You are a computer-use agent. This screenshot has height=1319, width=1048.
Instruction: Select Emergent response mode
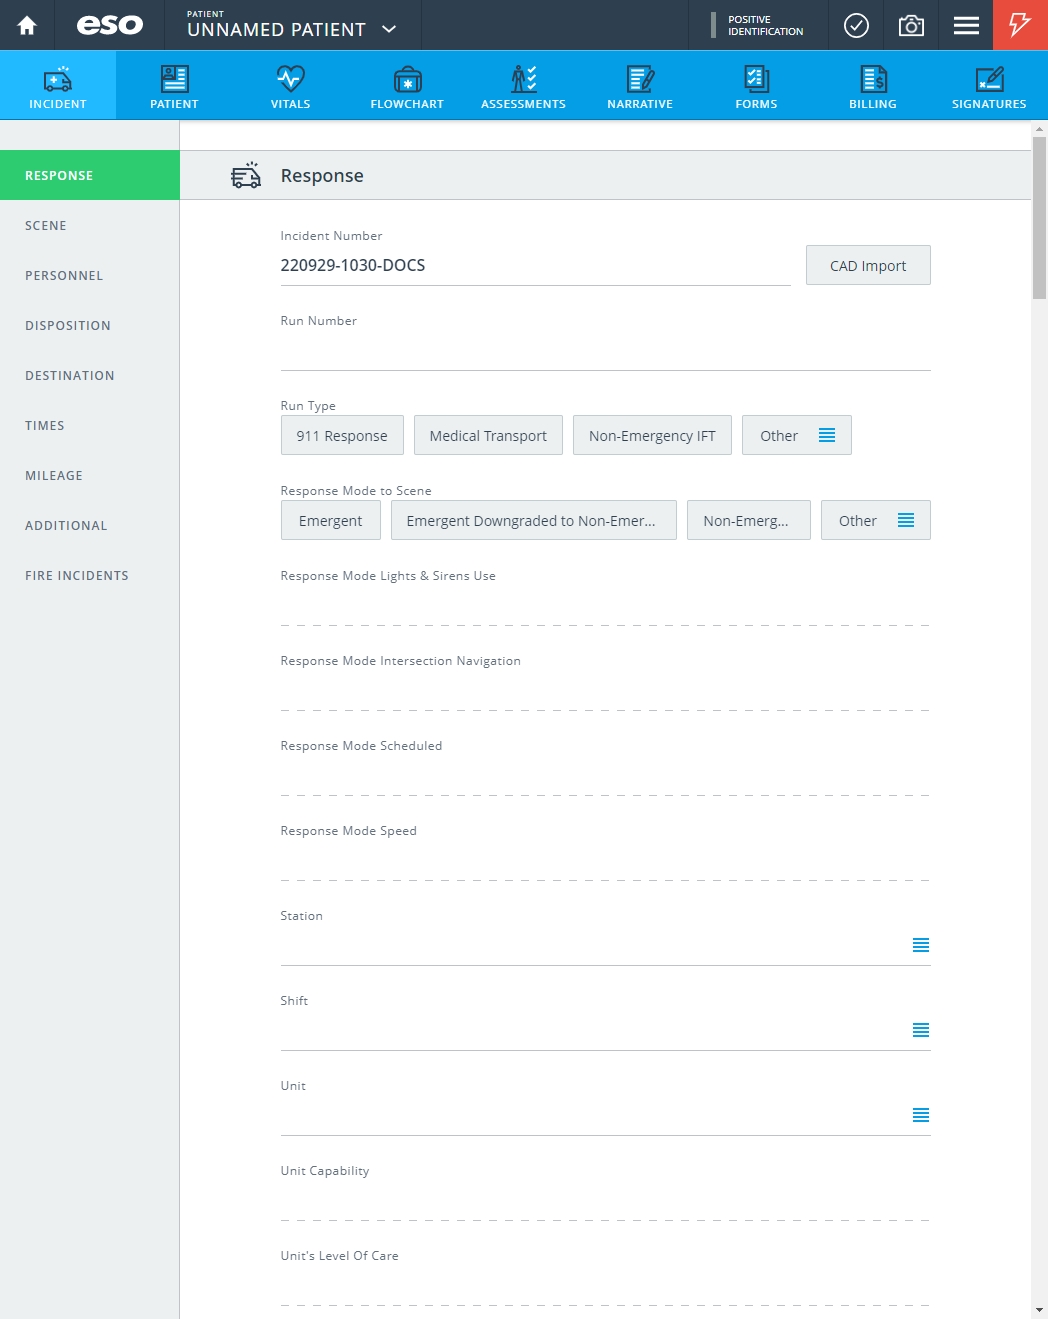[331, 520]
